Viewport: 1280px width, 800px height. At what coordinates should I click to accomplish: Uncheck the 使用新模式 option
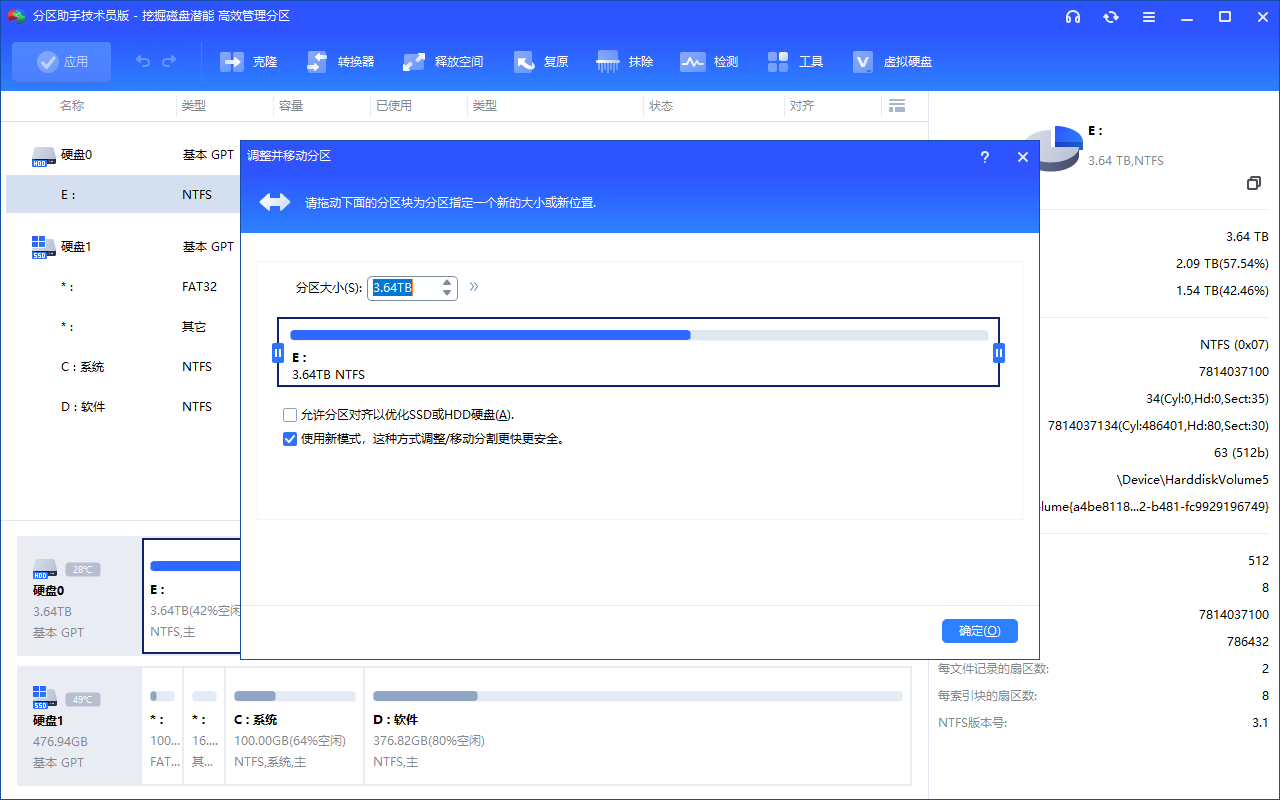(290, 438)
